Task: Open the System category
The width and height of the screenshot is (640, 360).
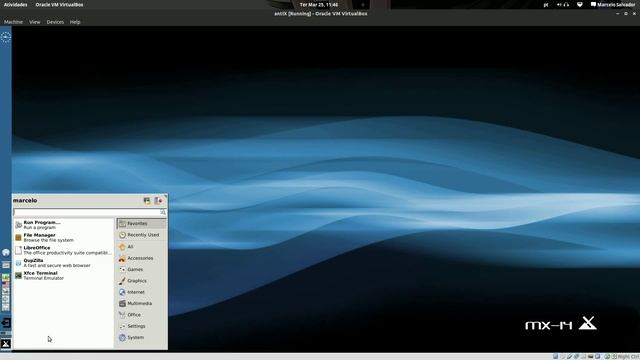Action: click(x=141, y=338)
